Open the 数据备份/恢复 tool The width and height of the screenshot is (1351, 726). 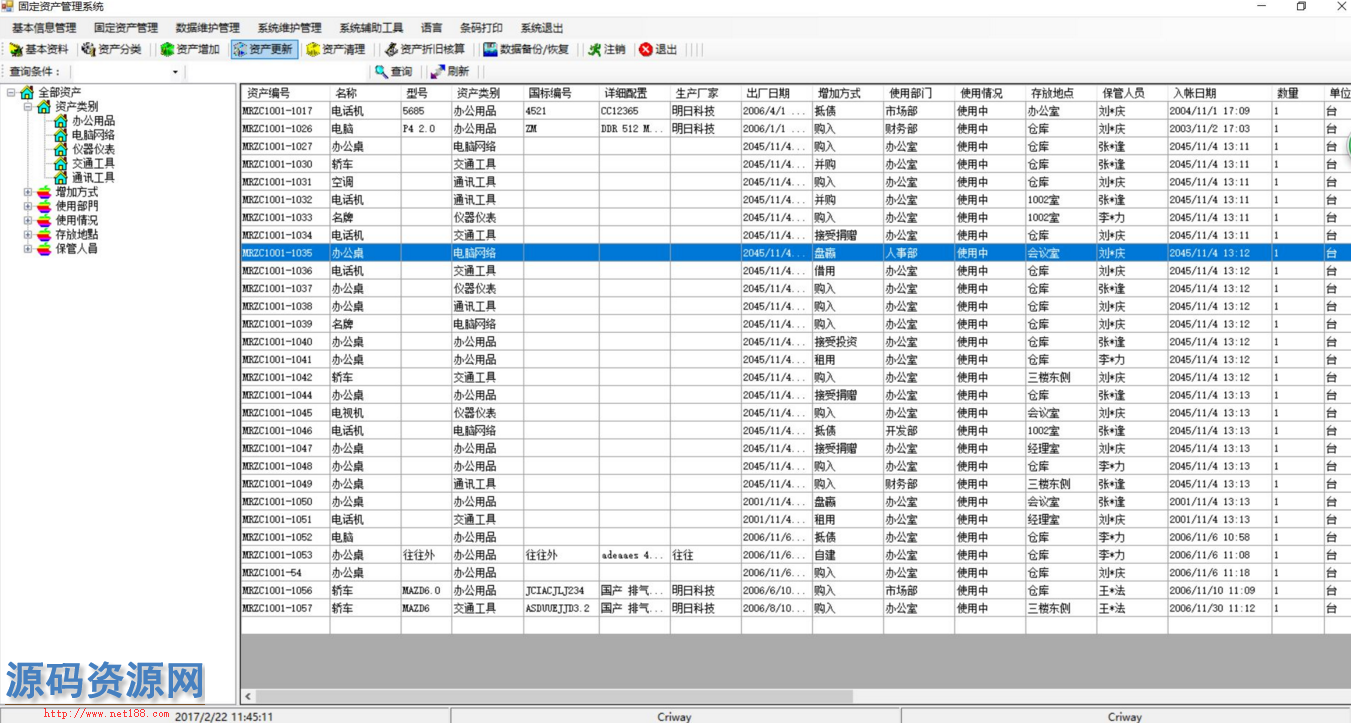pos(526,49)
